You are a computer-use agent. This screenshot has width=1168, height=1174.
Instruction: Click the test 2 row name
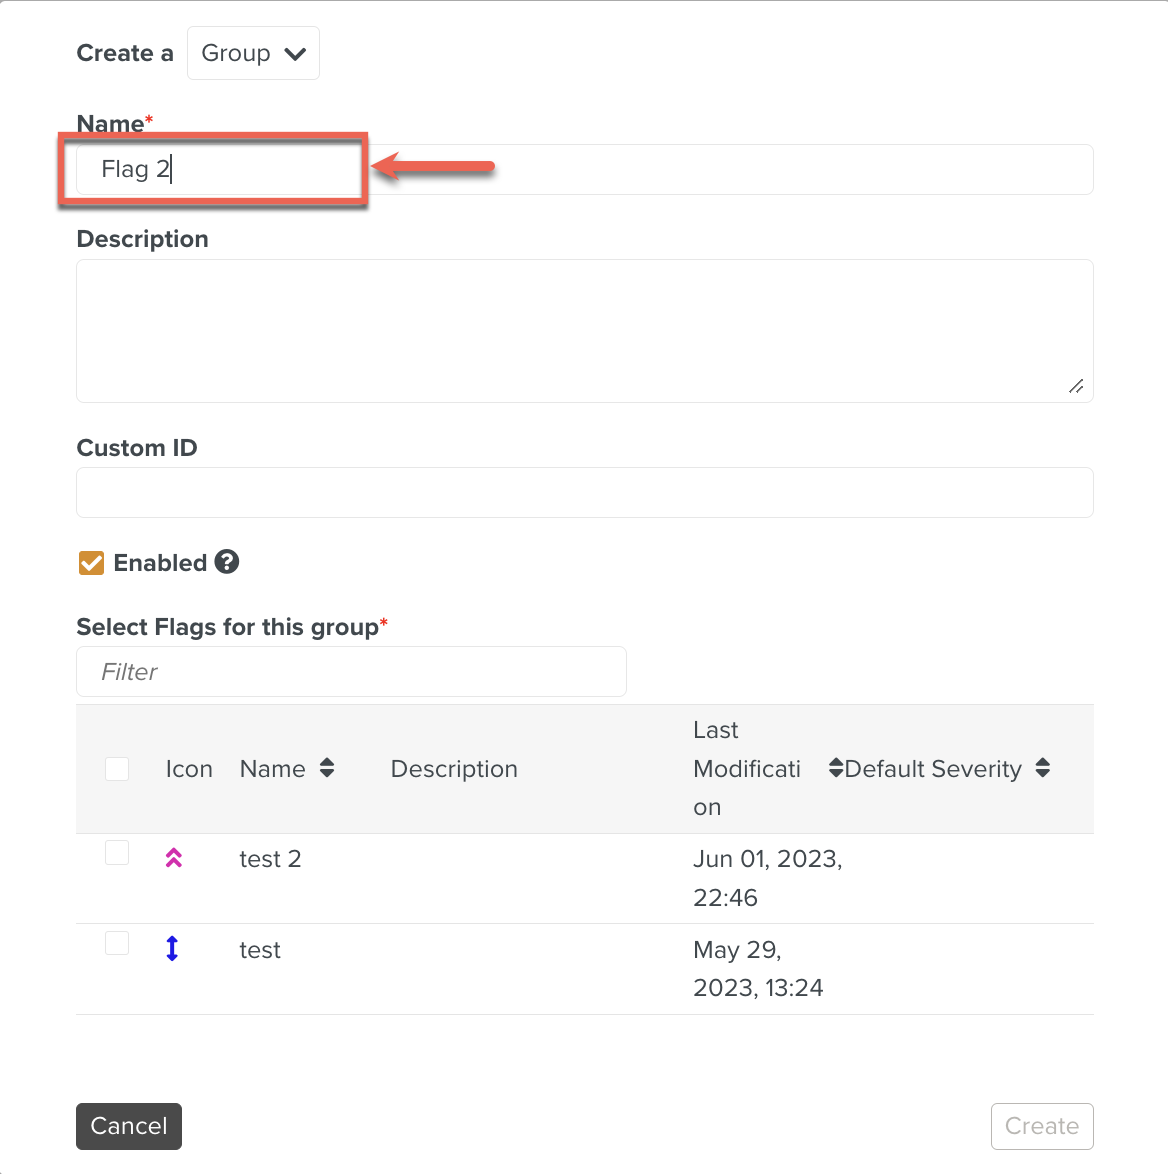point(270,859)
